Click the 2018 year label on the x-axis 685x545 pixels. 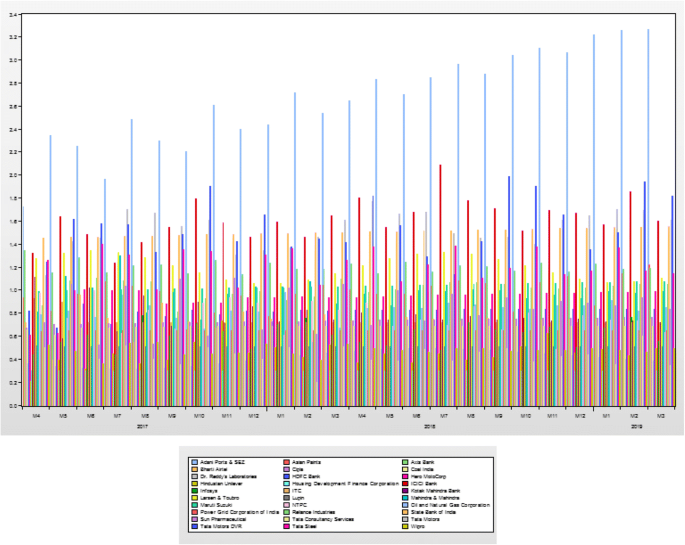[428, 427]
